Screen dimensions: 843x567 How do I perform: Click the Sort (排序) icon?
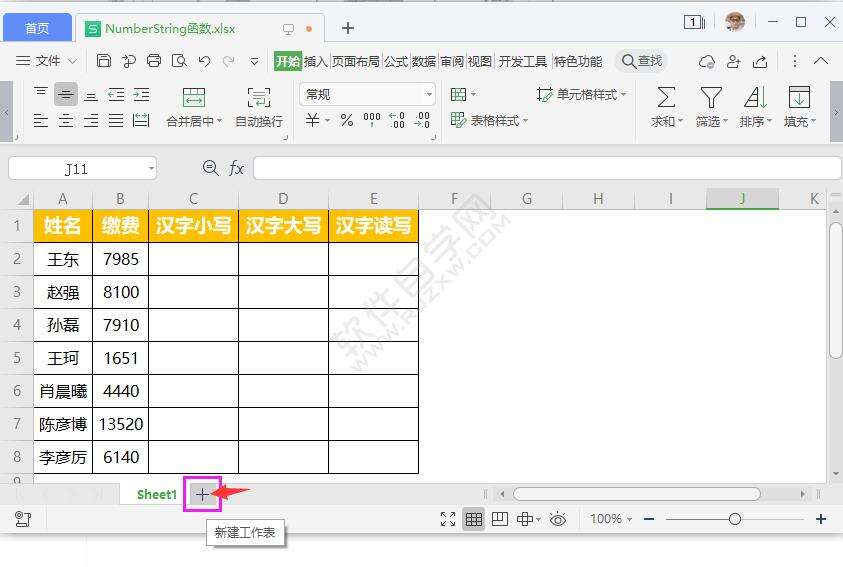[754, 97]
